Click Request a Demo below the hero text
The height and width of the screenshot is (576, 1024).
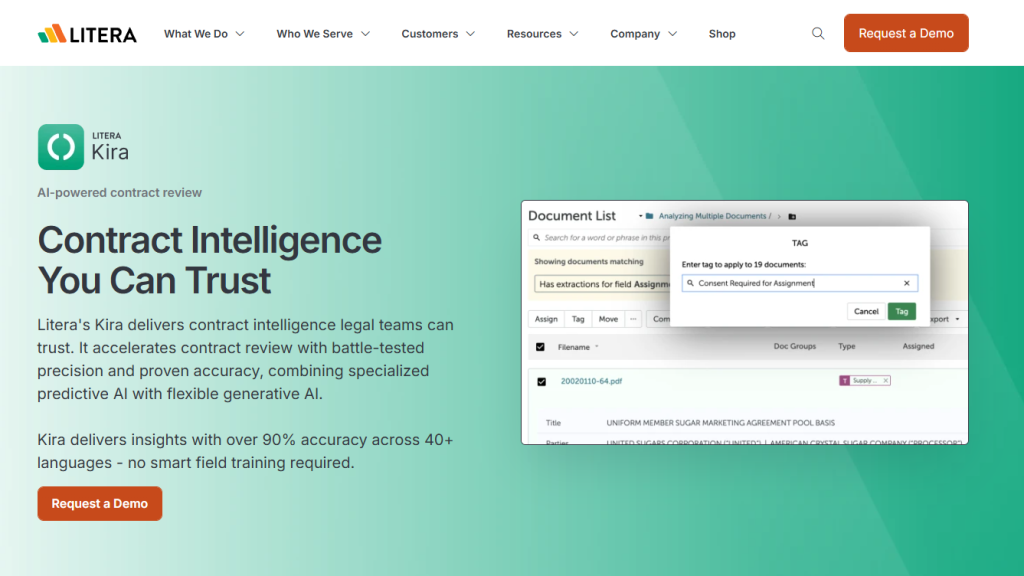click(99, 504)
